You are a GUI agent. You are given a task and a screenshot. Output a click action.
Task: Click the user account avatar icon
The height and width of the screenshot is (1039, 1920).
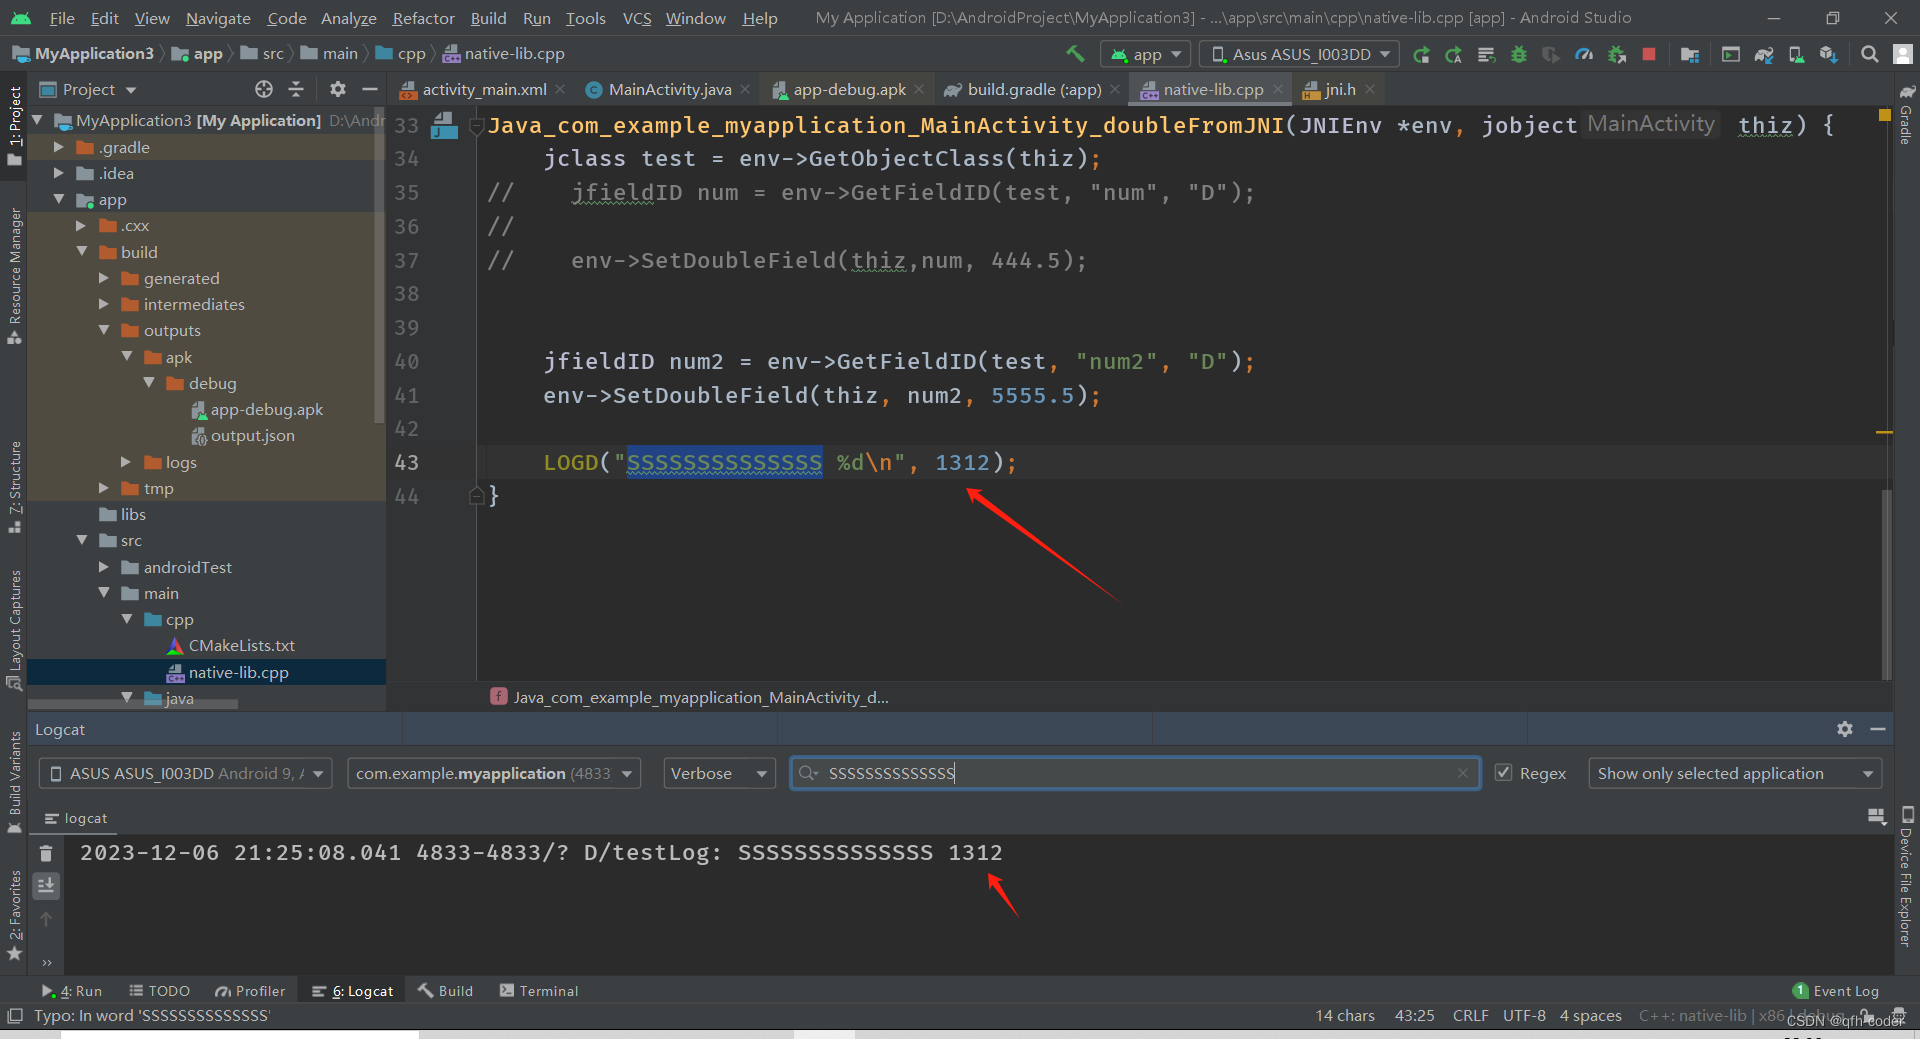[x=1903, y=54]
